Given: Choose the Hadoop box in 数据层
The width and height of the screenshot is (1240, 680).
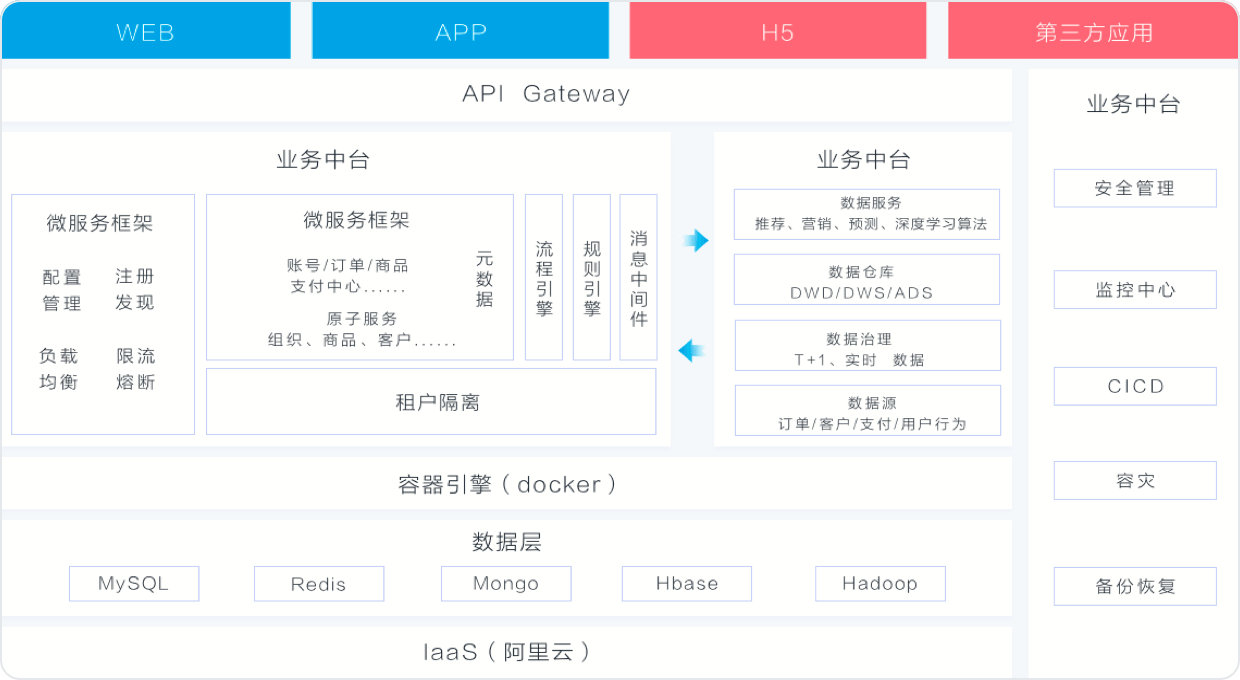Looking at the screenshot, I should pos(880,583).
